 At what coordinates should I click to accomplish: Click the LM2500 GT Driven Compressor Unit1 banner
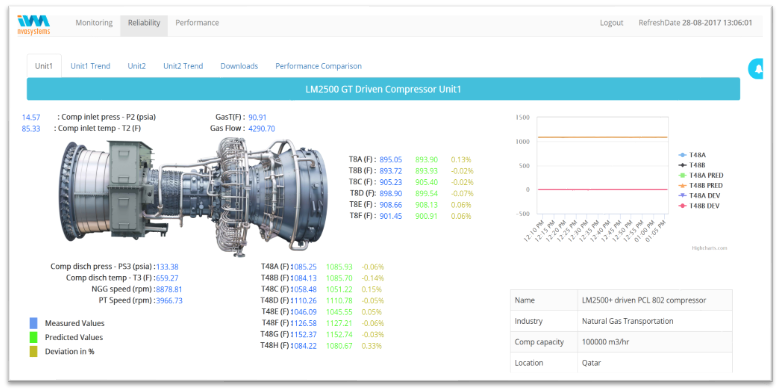[383, 89]
